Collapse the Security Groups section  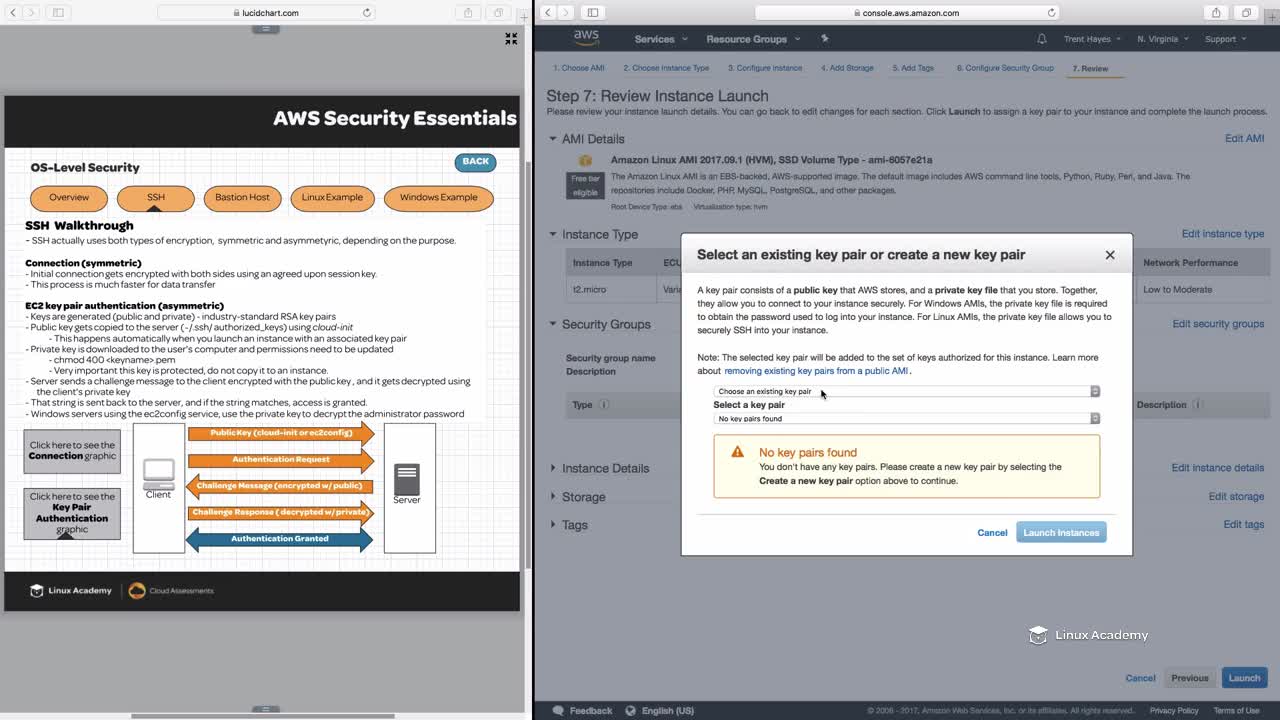tap(553, 324)
